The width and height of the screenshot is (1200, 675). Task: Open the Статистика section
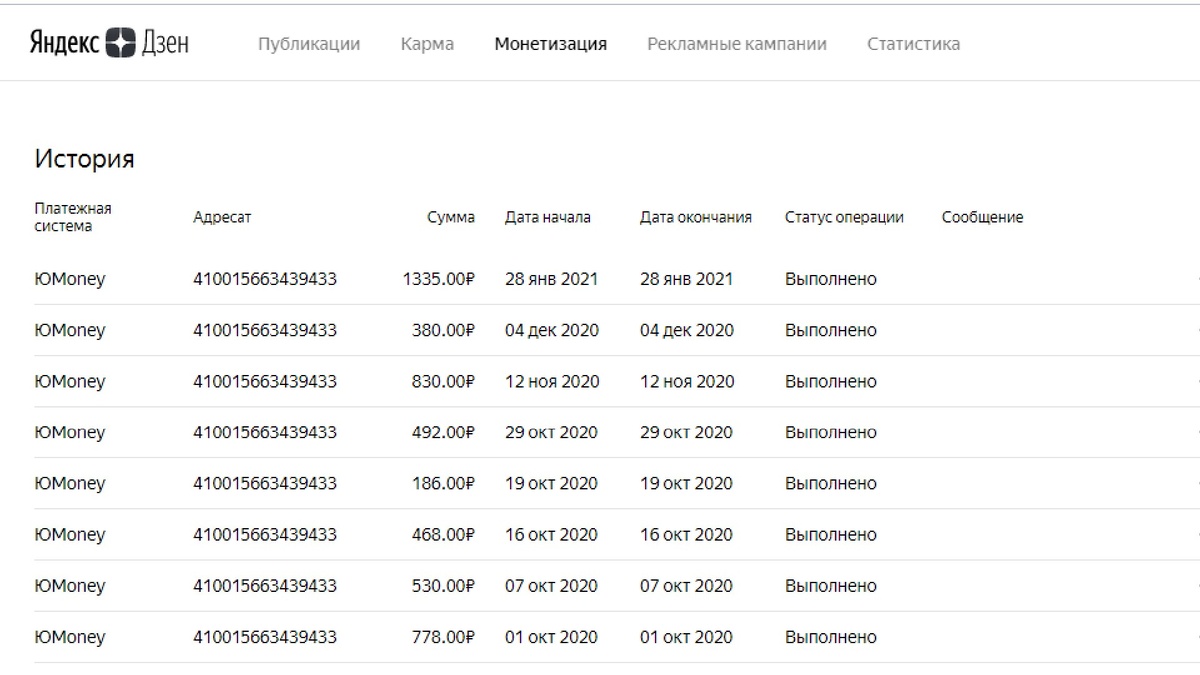(914, 43)
